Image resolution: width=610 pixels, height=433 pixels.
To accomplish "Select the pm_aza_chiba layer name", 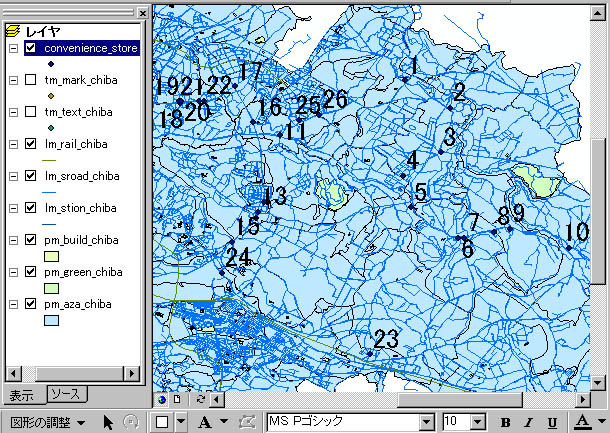I will [78, 304].
